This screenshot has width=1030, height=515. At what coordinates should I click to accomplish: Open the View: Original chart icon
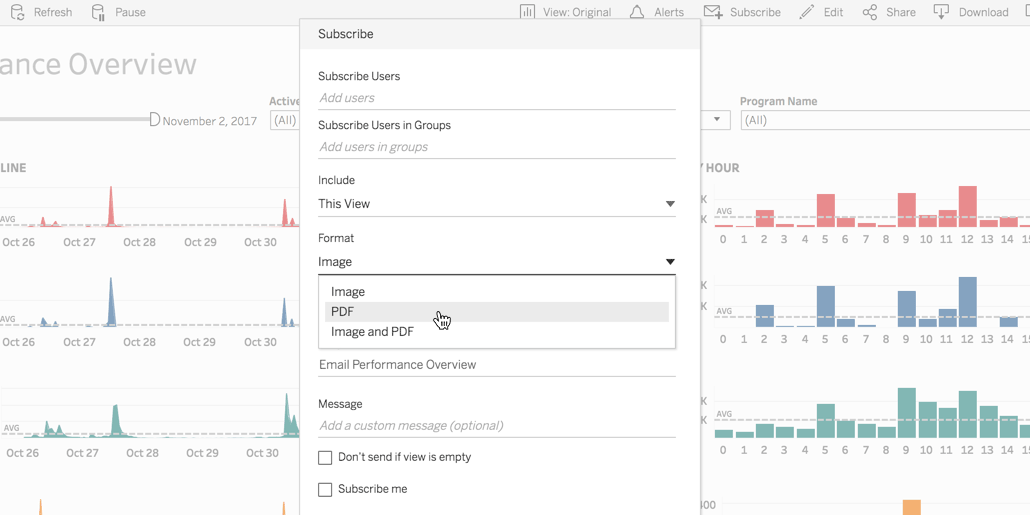[x=527, y=12]
